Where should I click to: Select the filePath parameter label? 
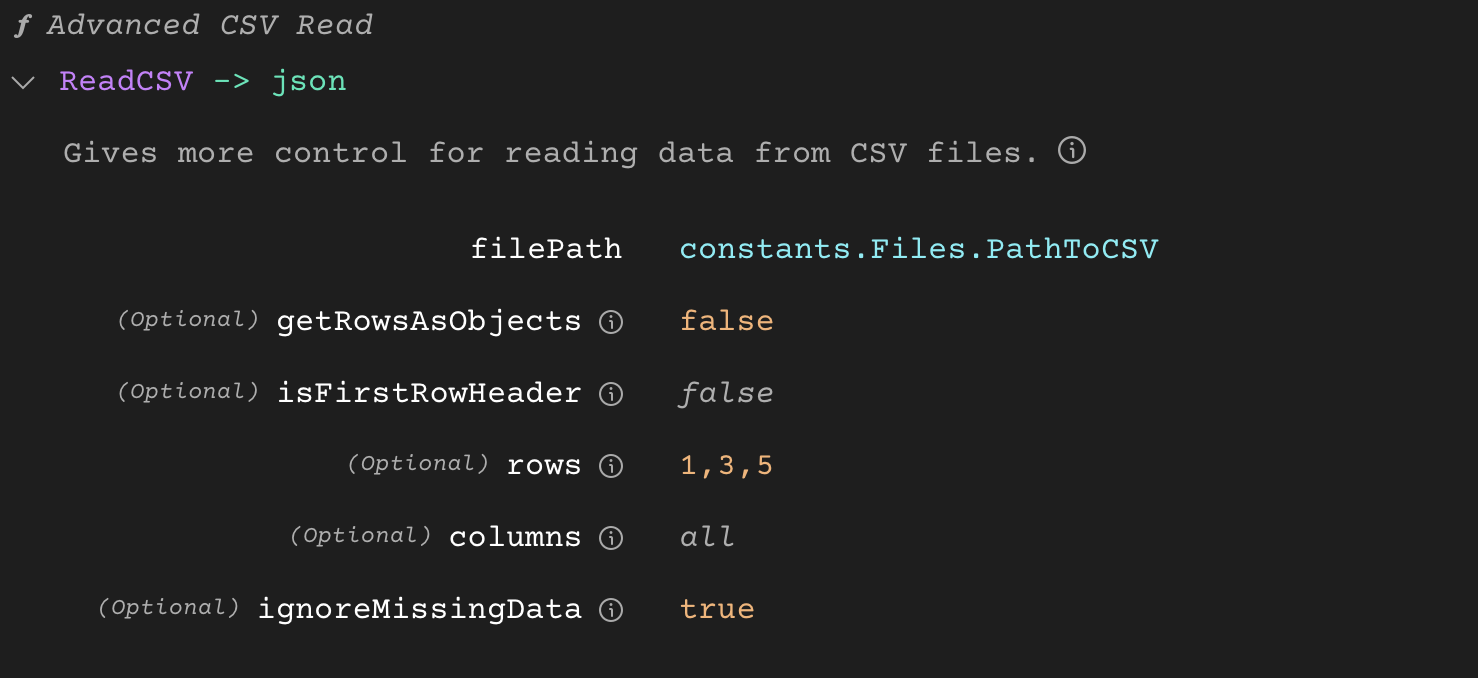(546, 248)
